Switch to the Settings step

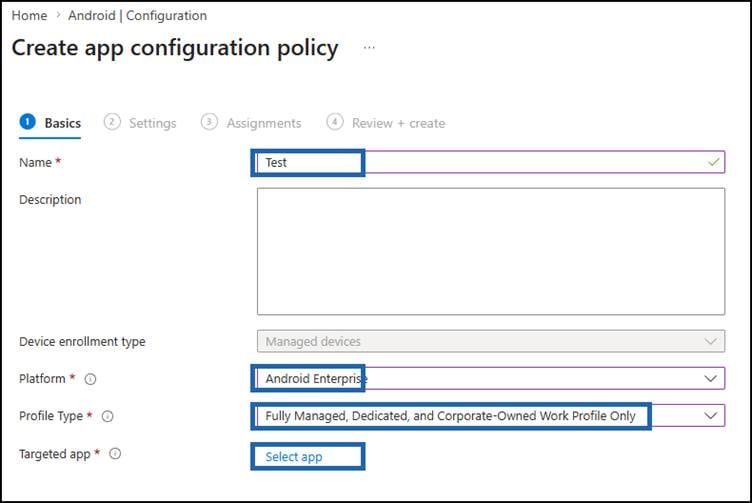coord(140,123)
